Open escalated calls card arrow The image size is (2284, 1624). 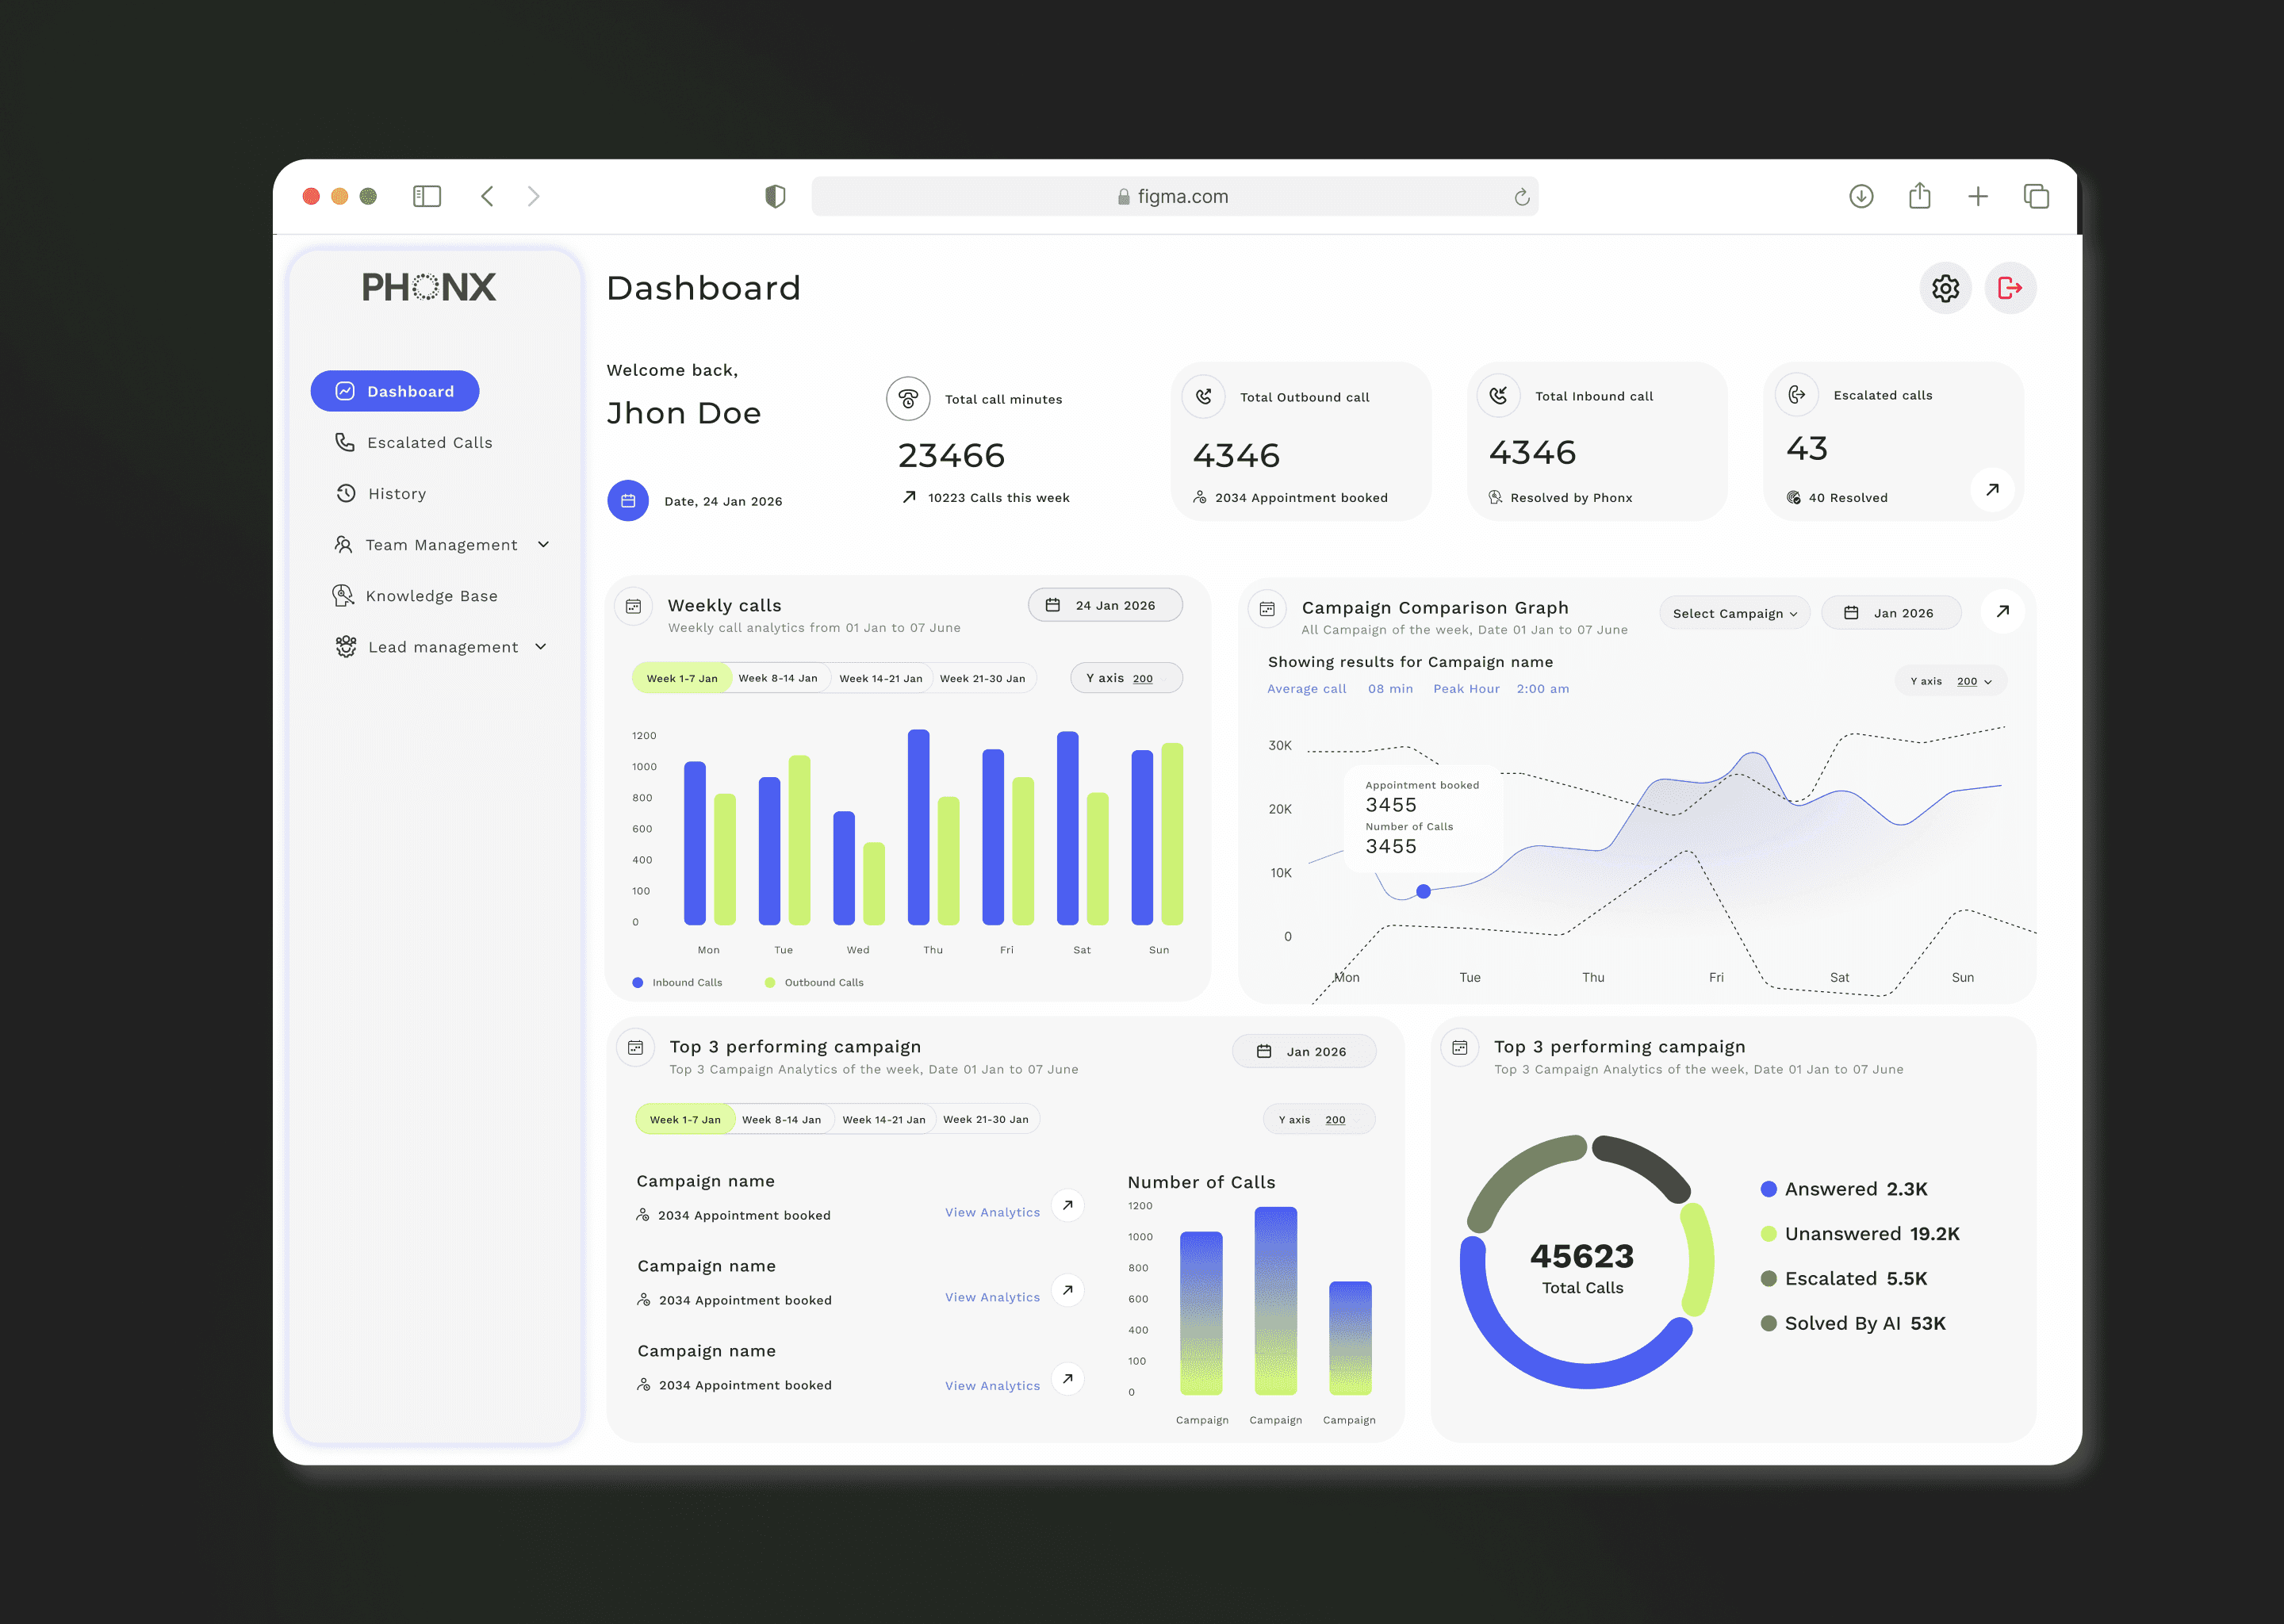[1992, 489]
